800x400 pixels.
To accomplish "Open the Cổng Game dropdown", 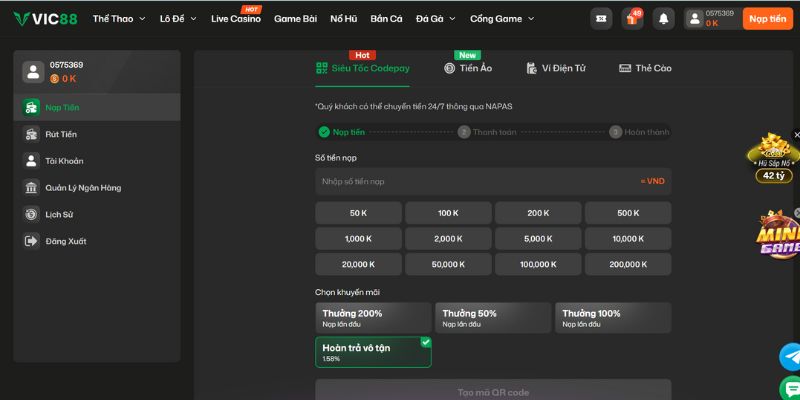I will click(501, 18).
